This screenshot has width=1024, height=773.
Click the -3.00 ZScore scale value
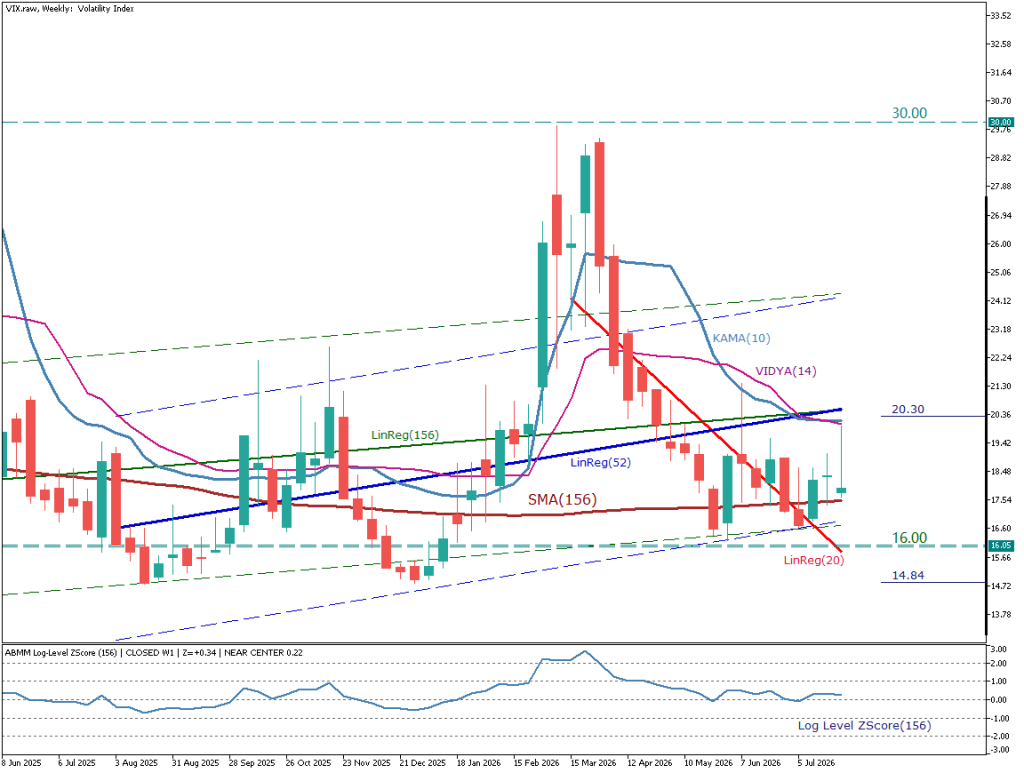999,749
